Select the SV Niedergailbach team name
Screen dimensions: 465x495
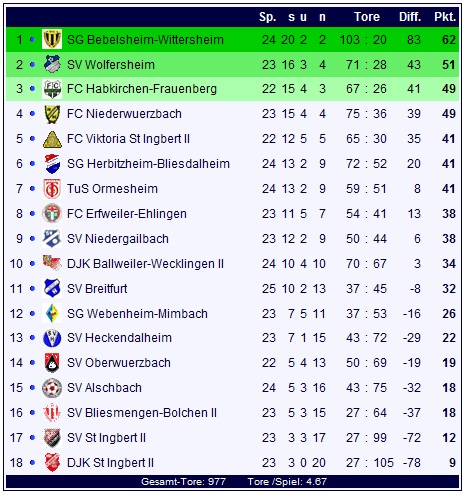[x=118, y=239]
